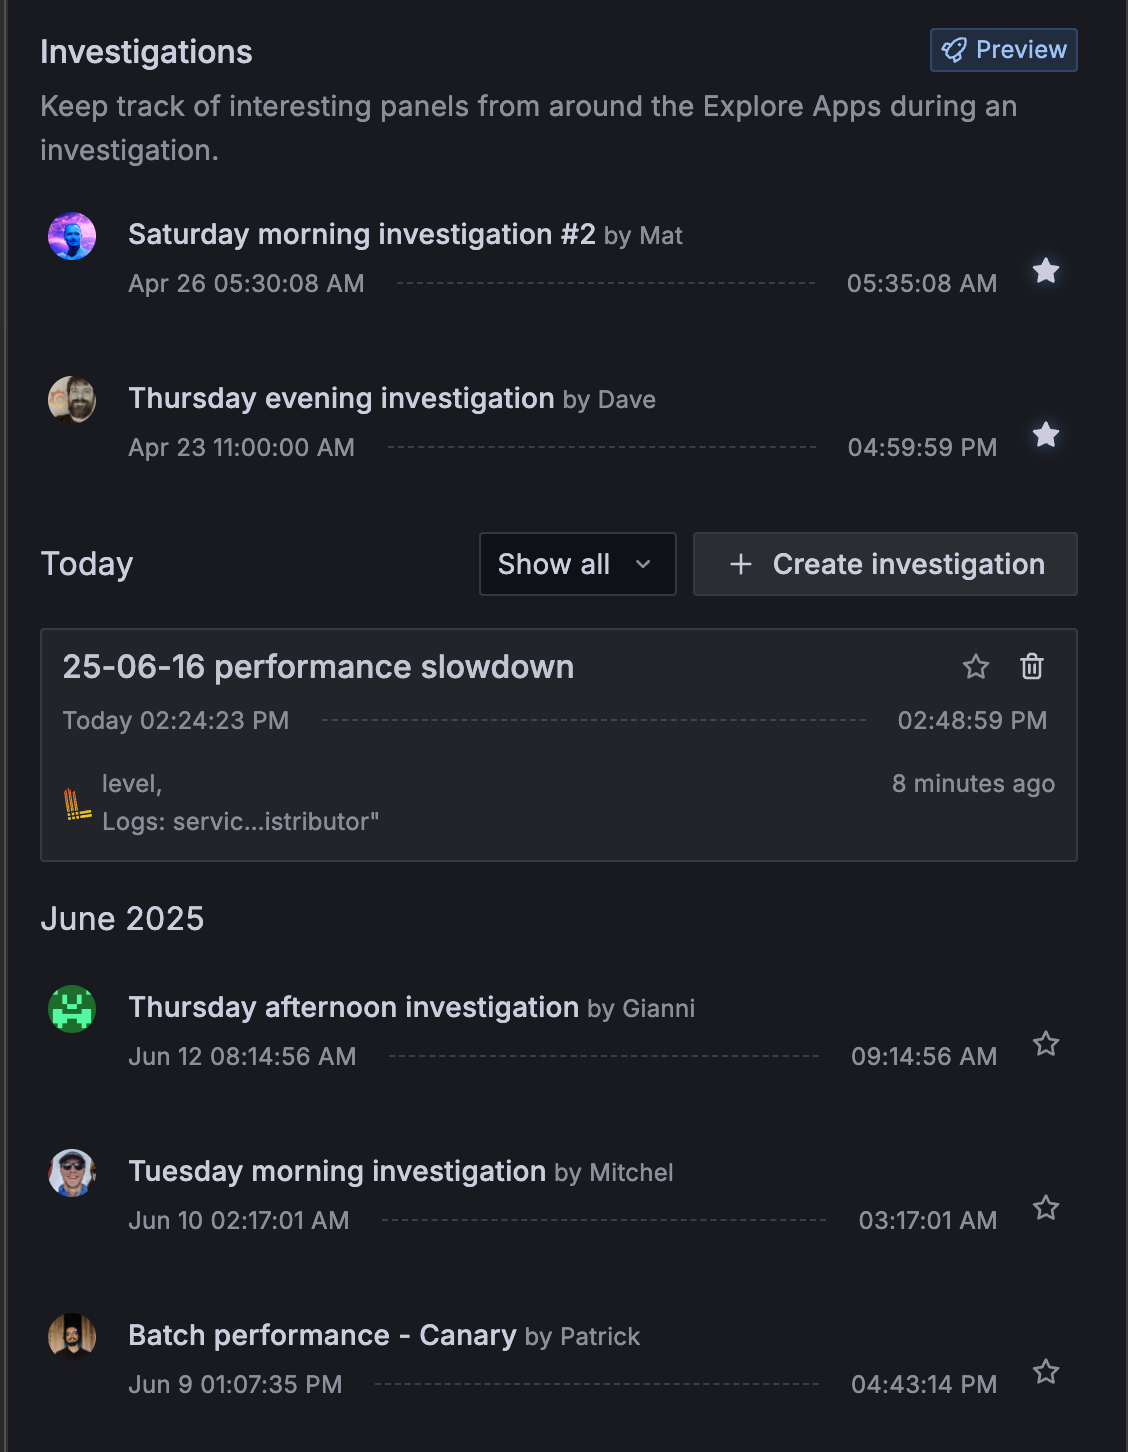The image size is (1128, 1452).
Task: Click the Logs panel icon in slowdown card
Action: pyautogui.click(x=77, y=804)
